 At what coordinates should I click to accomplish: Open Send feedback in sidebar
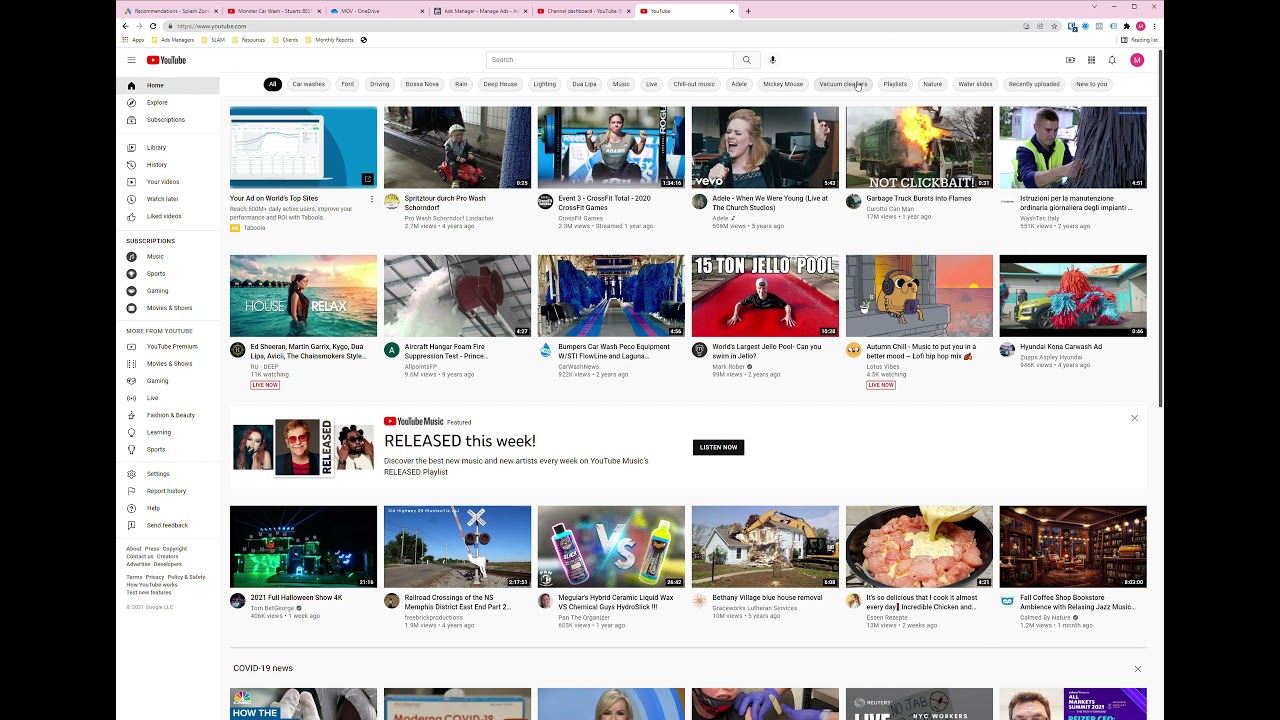tap(168, 525)
